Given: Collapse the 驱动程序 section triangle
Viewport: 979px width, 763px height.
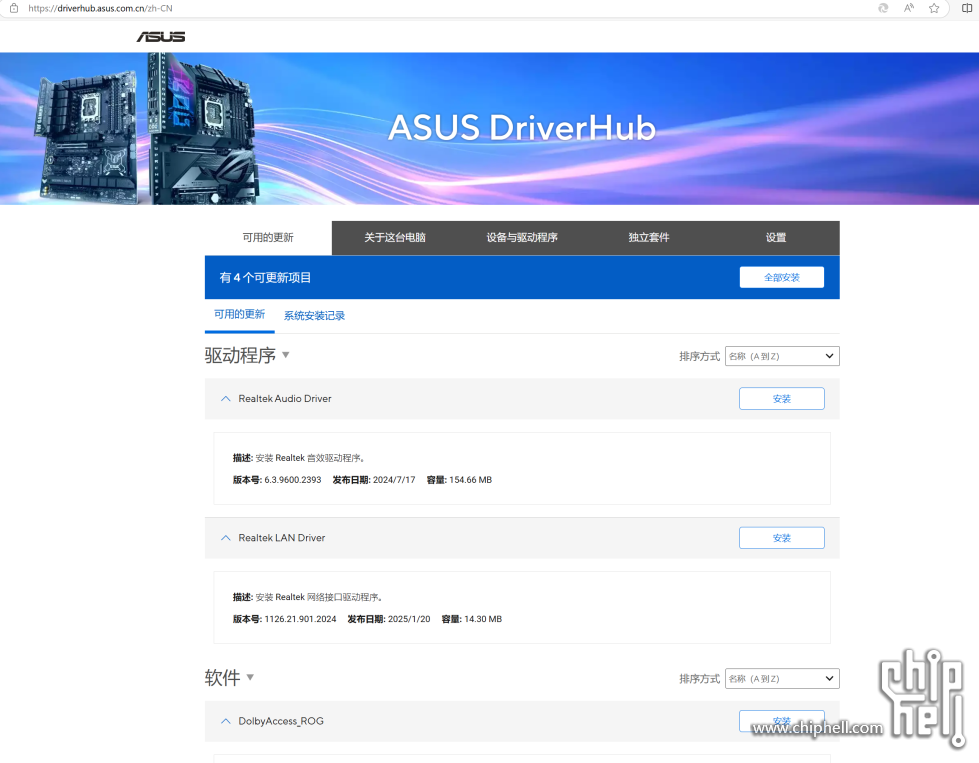Looking at the screenshot, I should coord(285,355).
